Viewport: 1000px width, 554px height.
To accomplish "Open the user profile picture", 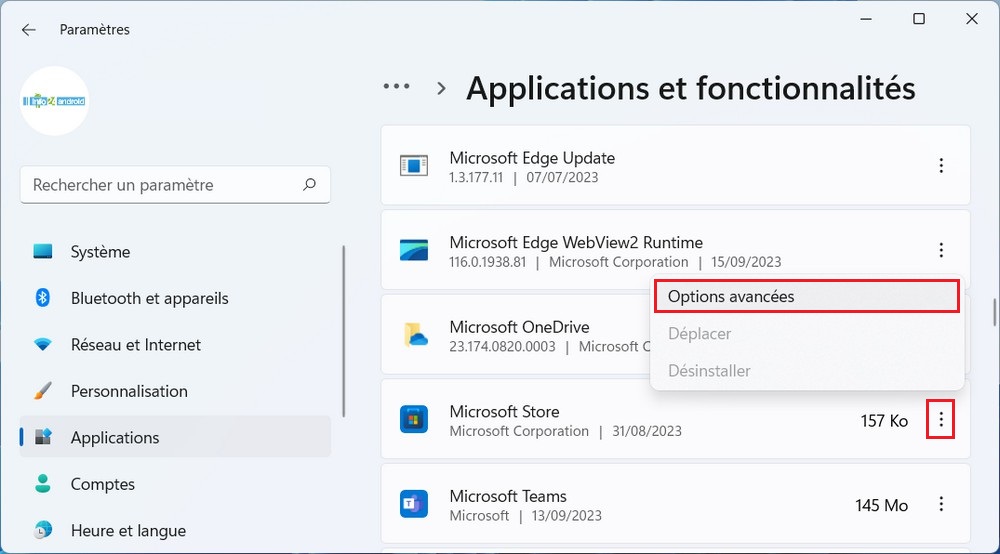I will [54, 101].
